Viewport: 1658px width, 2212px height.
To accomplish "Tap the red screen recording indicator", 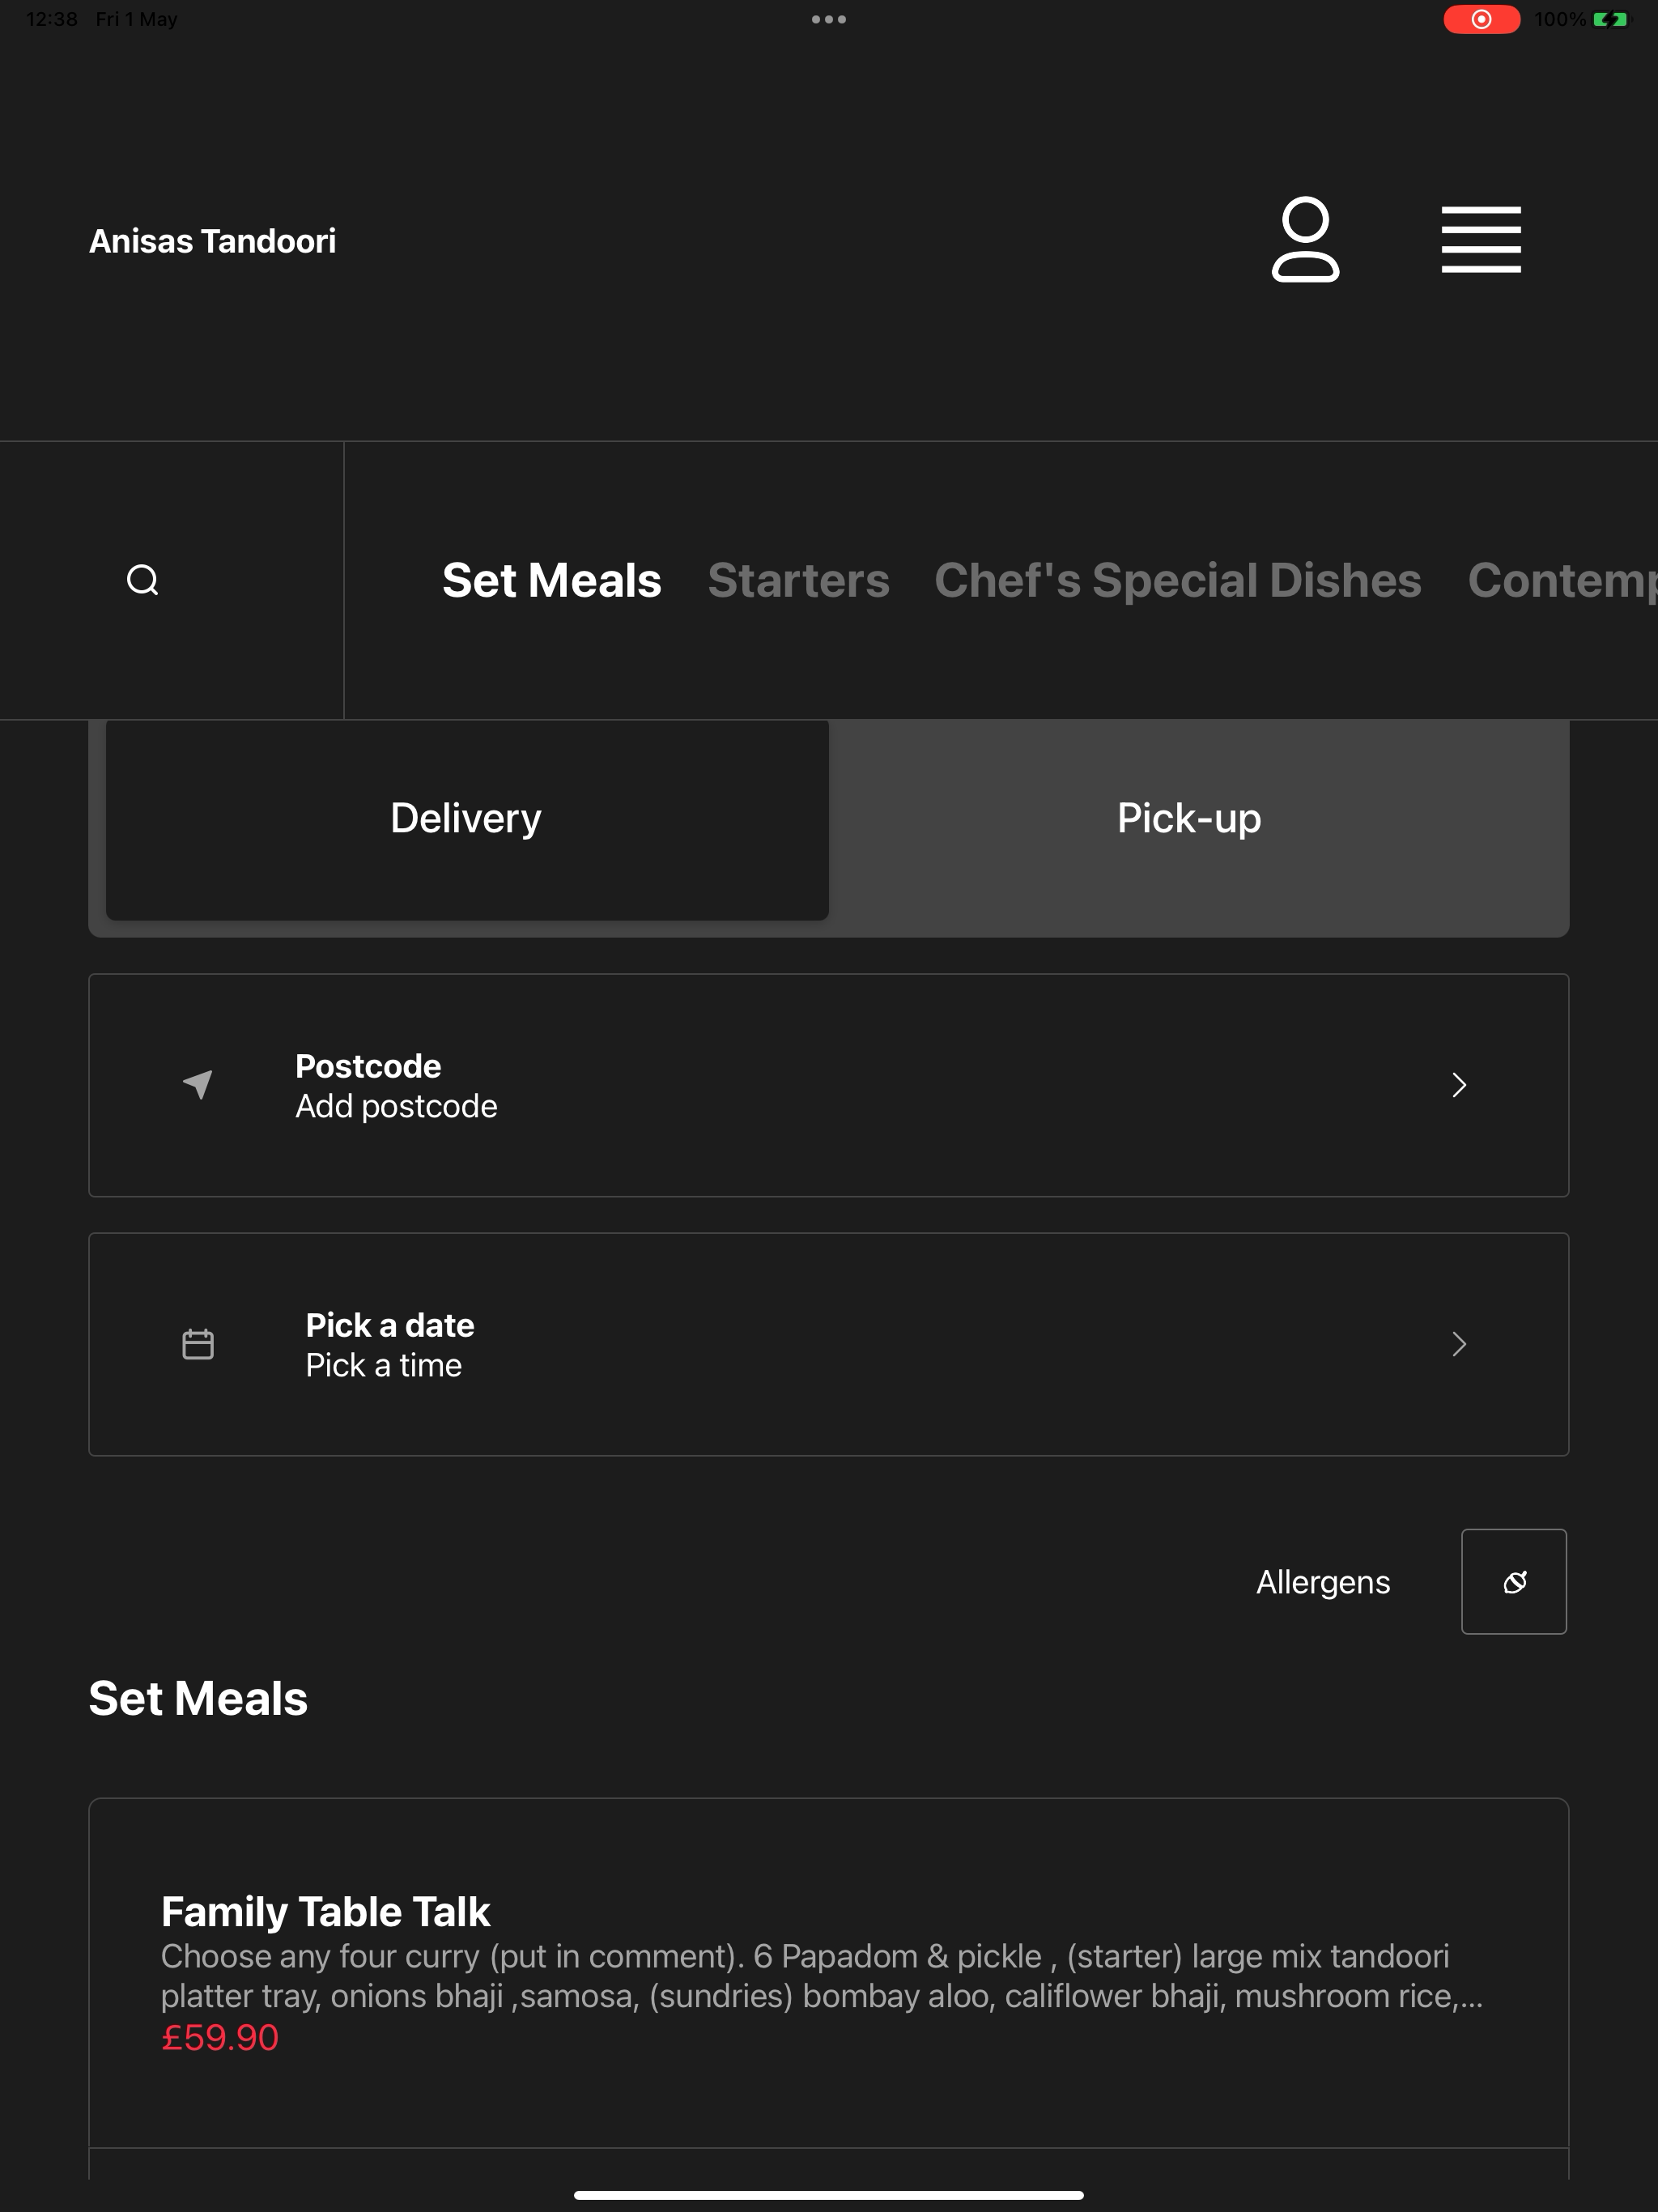I will pos(1481,19).
